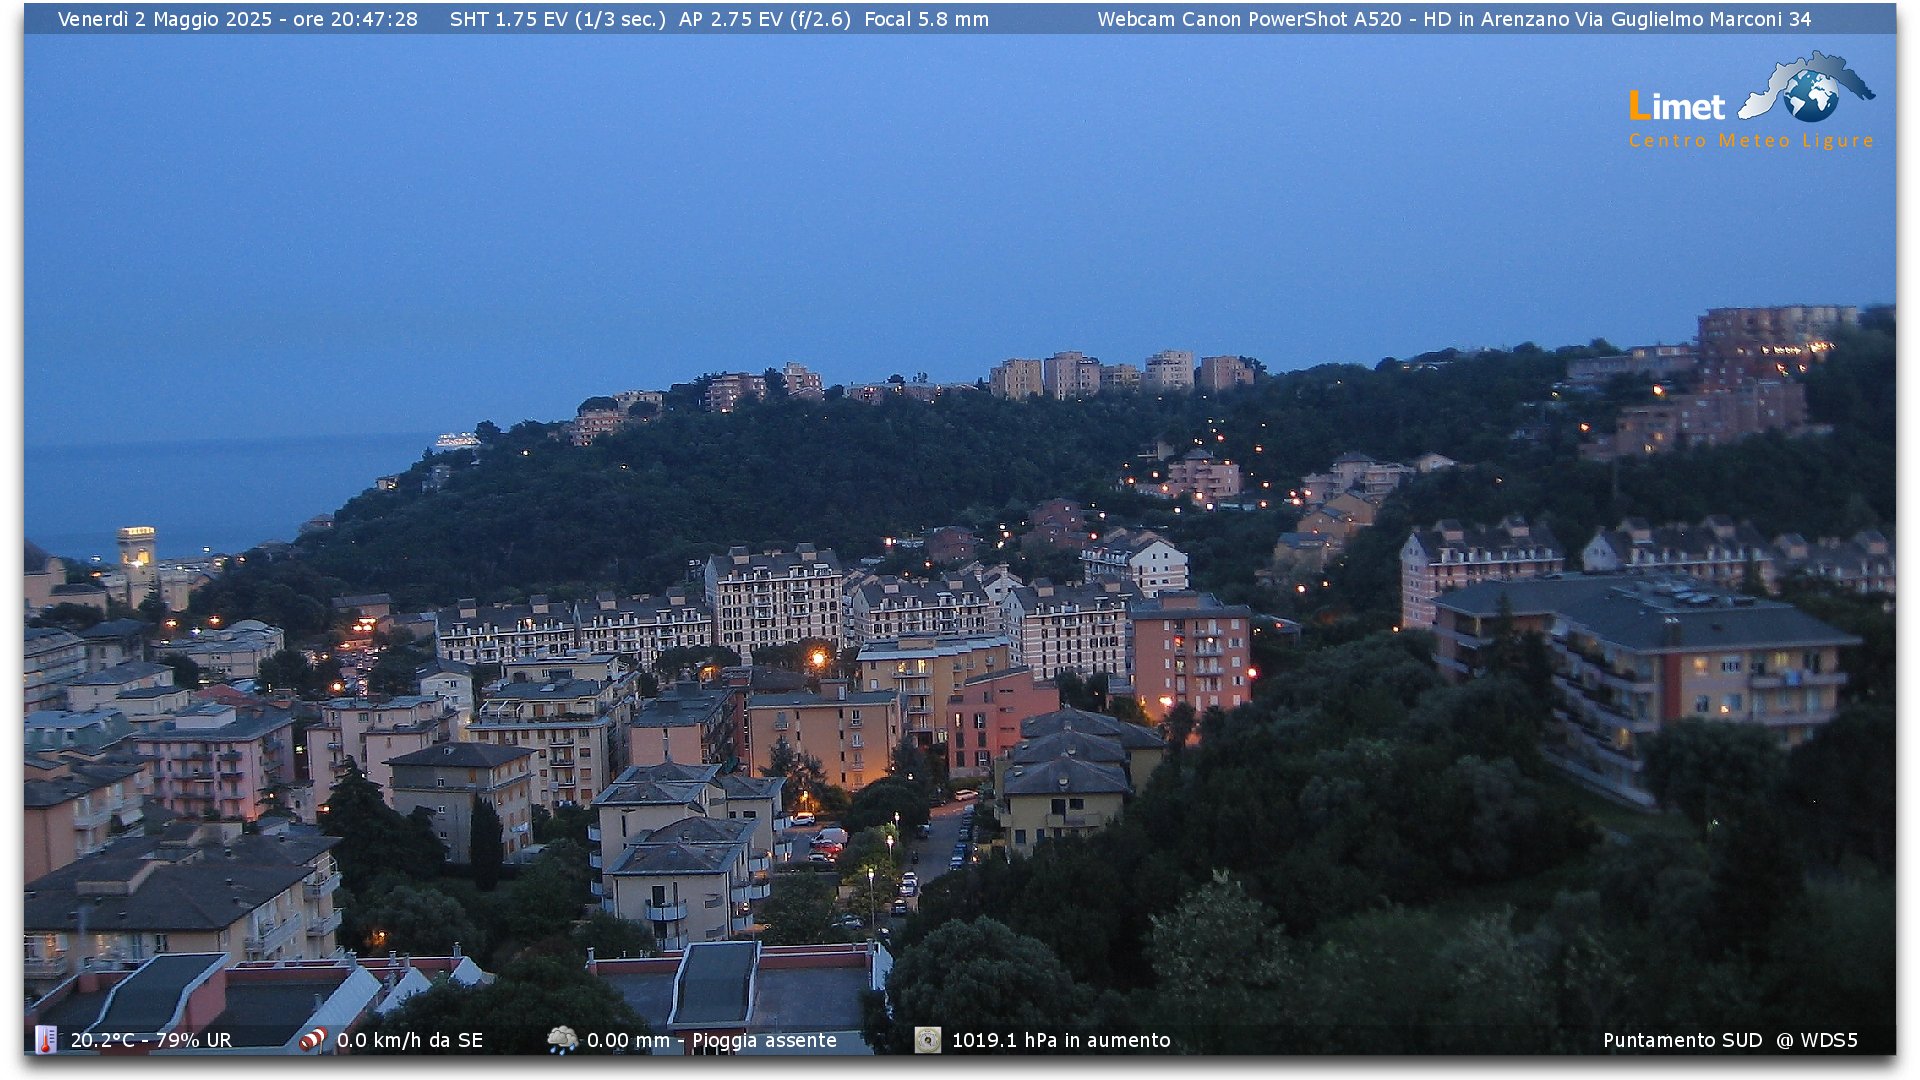This screenshot has height=1080, width=1920.
Task: Click the Limet wordmark text
Action: point(1677,106)
